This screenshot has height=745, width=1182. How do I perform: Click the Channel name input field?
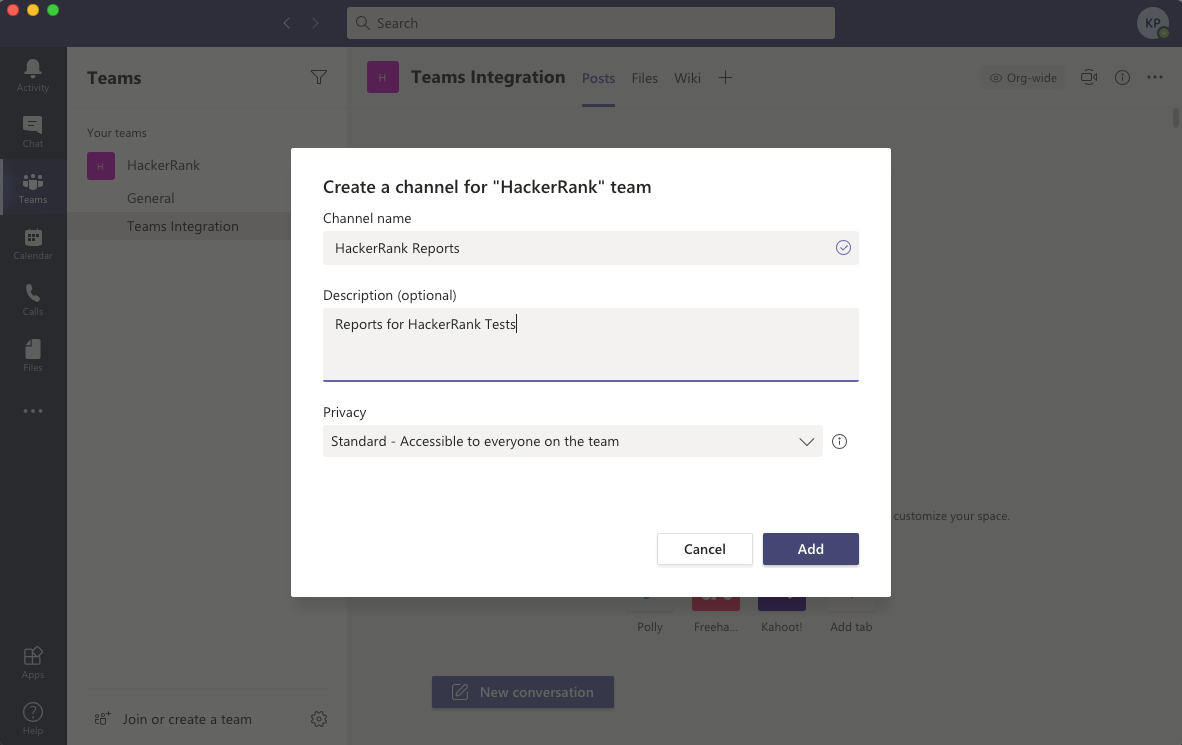[x=591, y=248]
